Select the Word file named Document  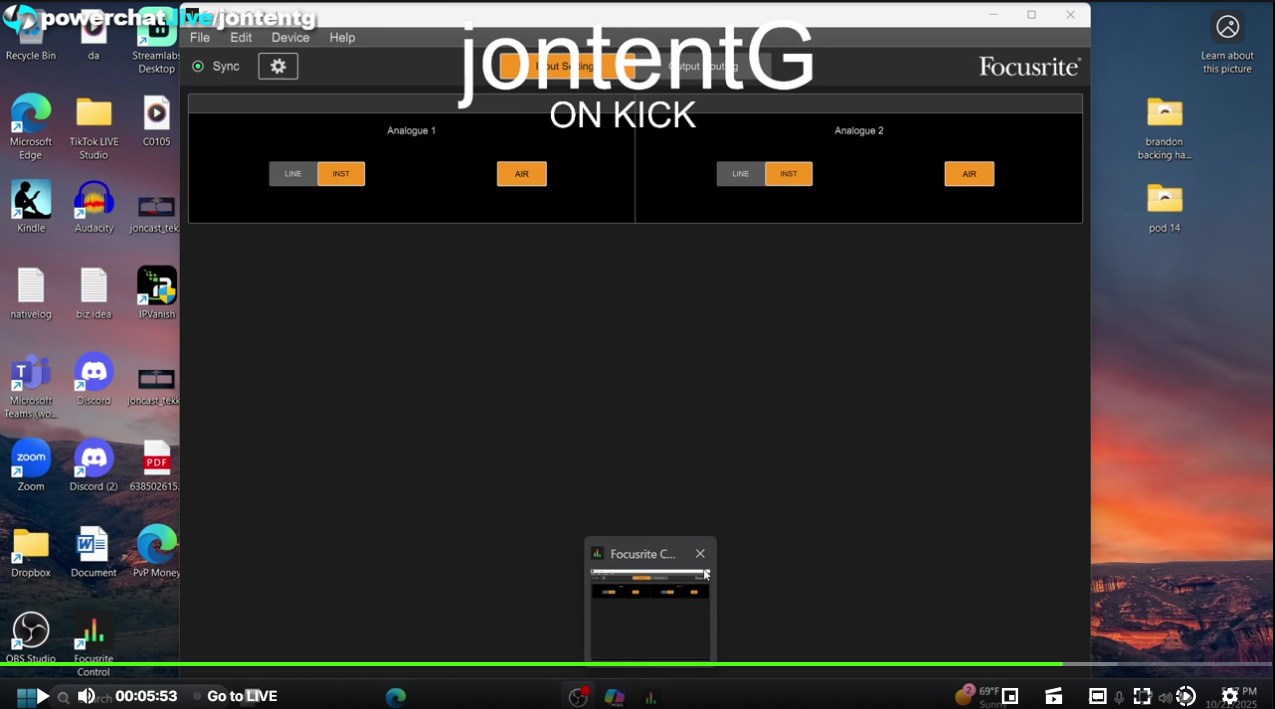[x=94, y=552]
